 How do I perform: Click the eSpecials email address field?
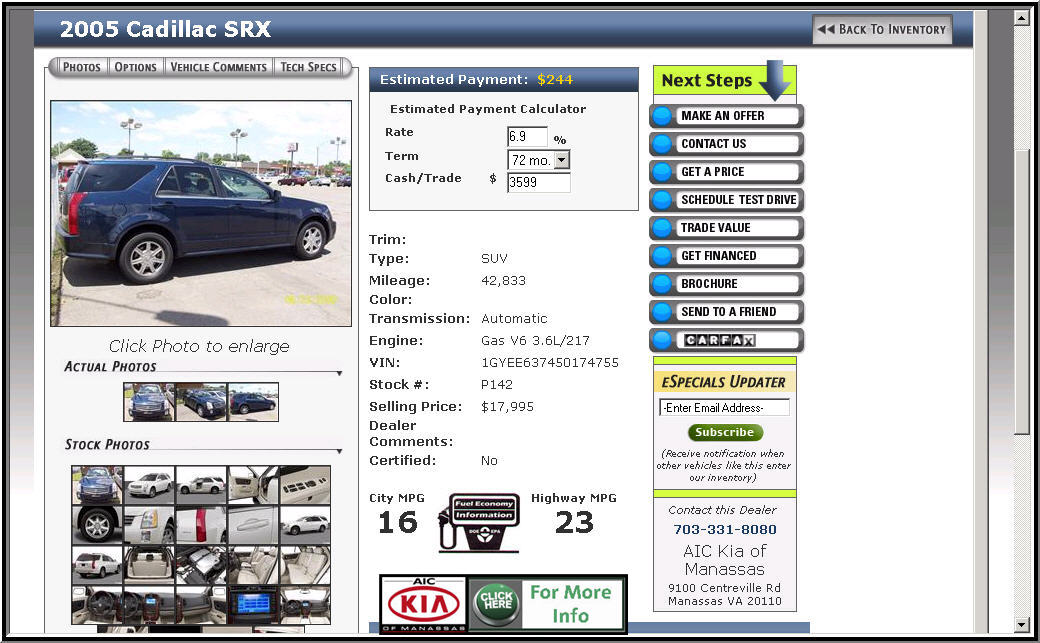click(x=724, y=407)
